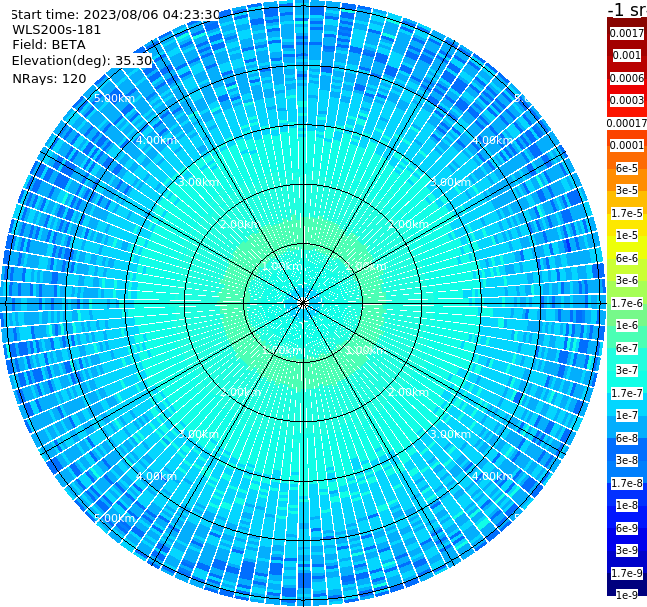Click the 3.00km range label in lower-right quadrant
647x607 pixels.
click(450, 434)
